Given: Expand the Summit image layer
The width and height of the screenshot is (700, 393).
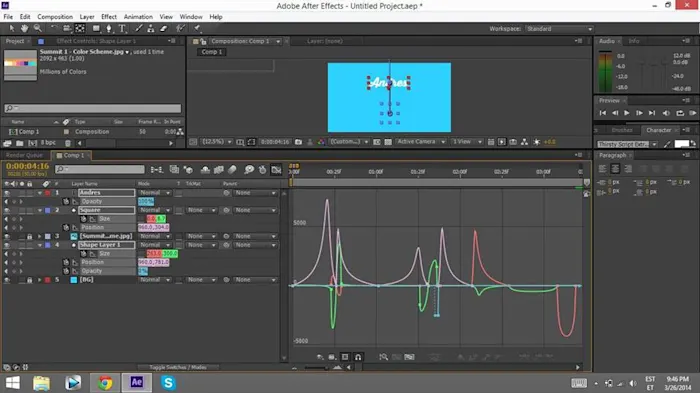Looking at the screenshot, I should tap(40, 236).
